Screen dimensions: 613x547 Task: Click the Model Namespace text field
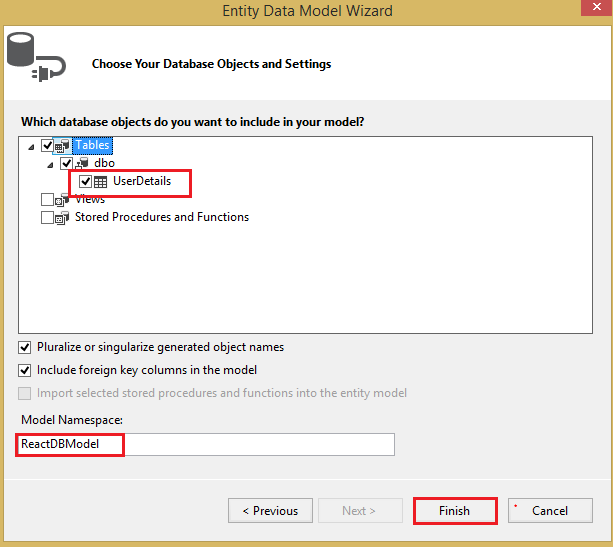[x=206, y=444]
